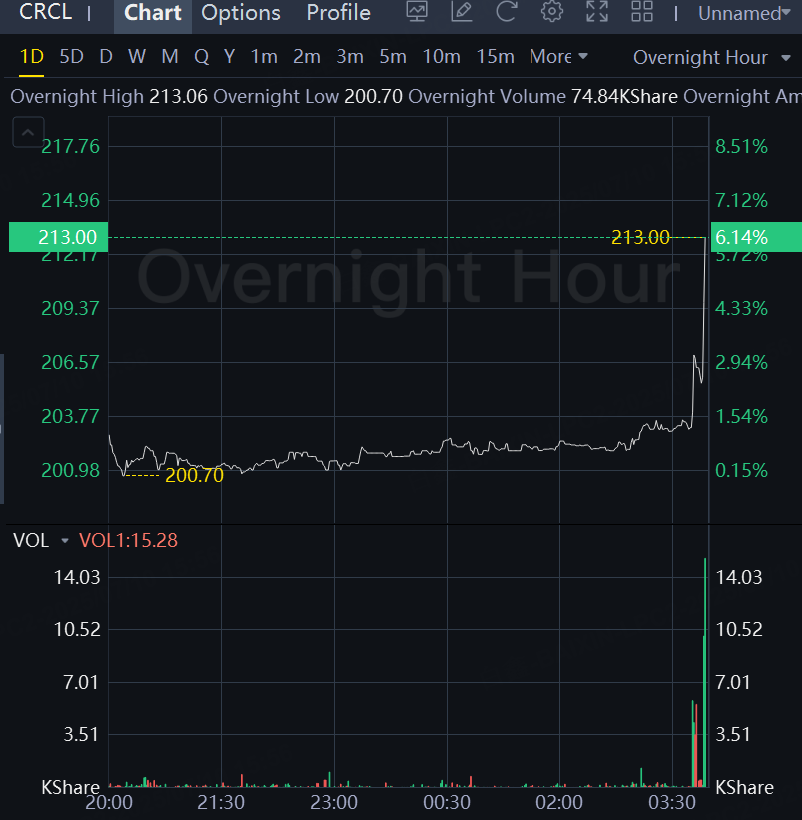Click the Overnight Volume 74.84KShare value
The height and width of the screenshot is (820, 802).
click(x=624, y=97)
